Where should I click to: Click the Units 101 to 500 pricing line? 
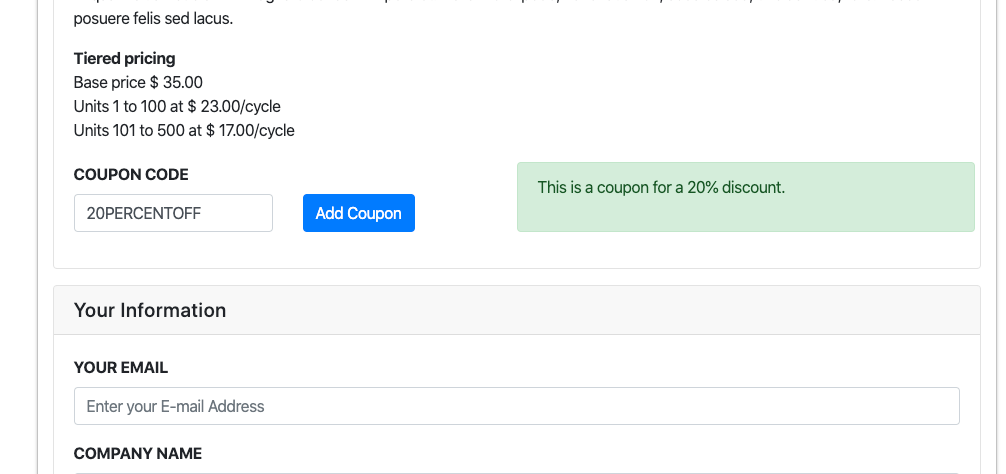[184, 131]
